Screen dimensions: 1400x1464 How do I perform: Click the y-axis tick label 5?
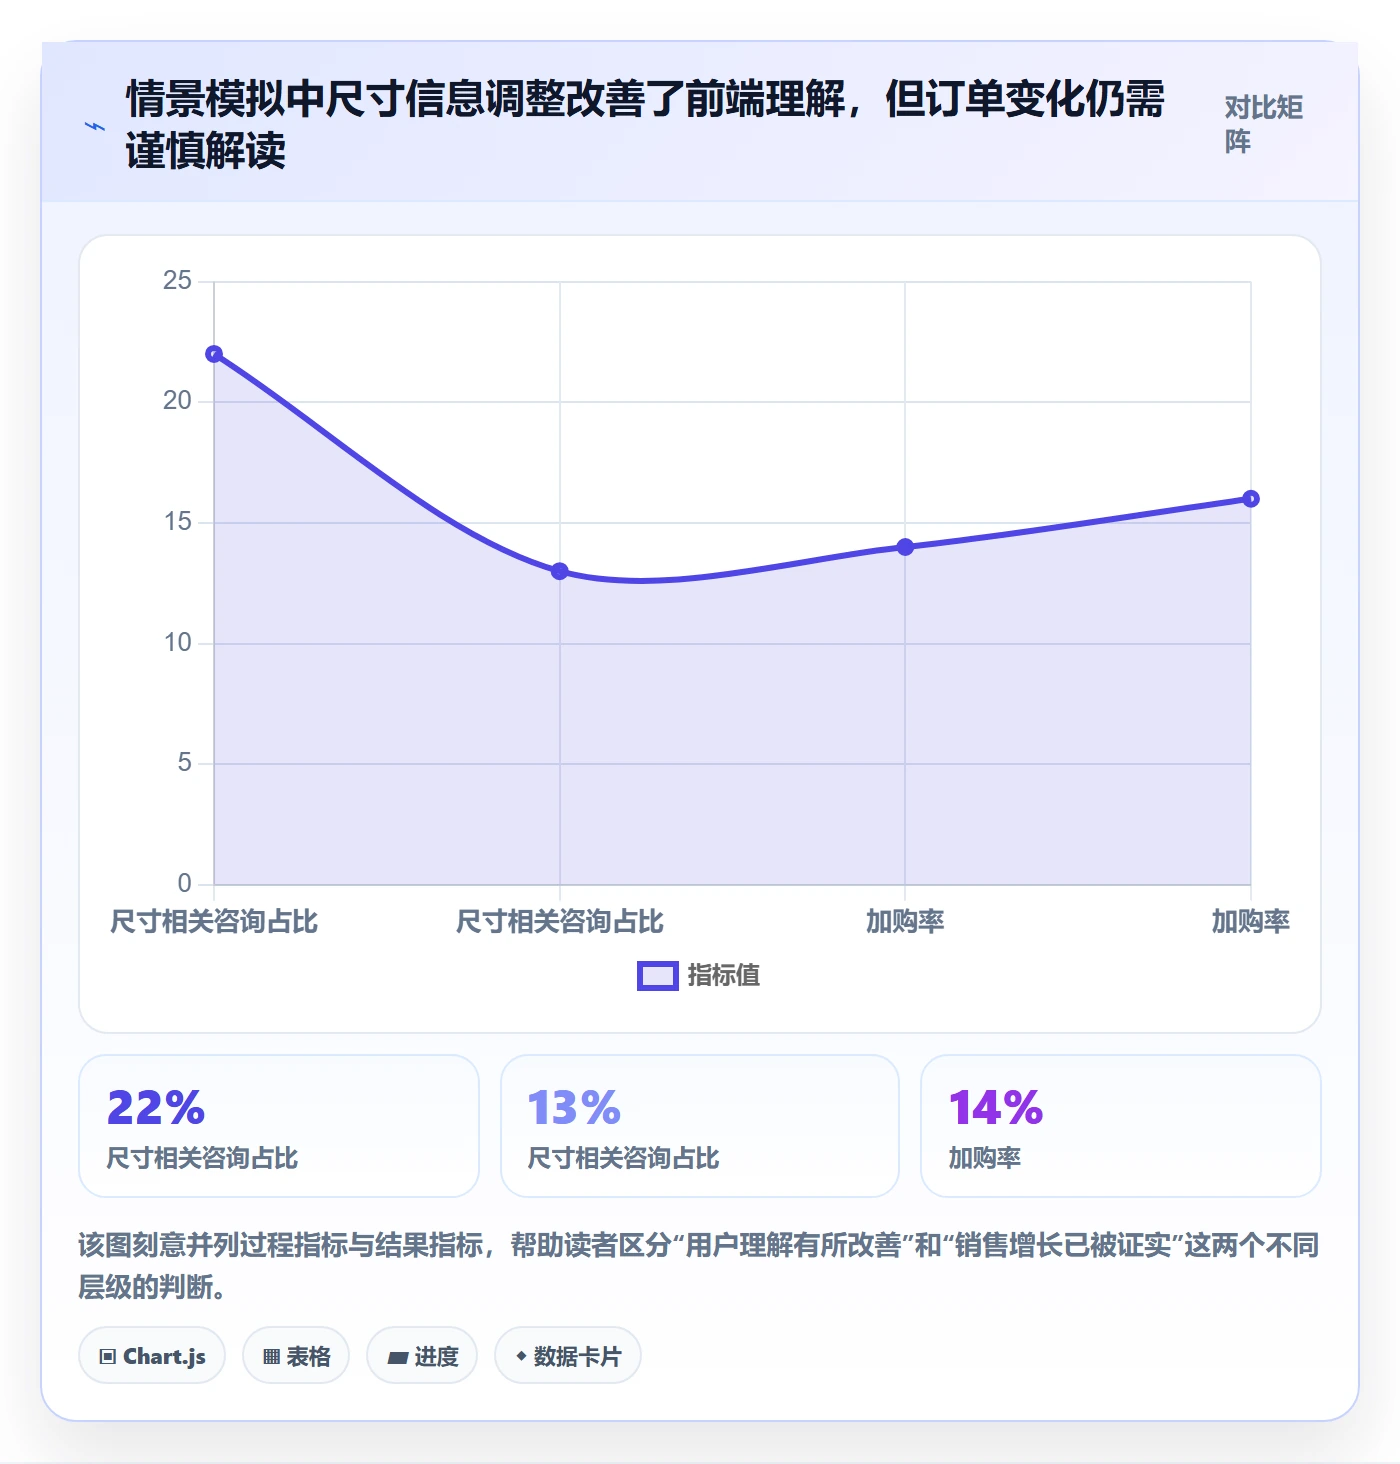(x=184, y=763)
